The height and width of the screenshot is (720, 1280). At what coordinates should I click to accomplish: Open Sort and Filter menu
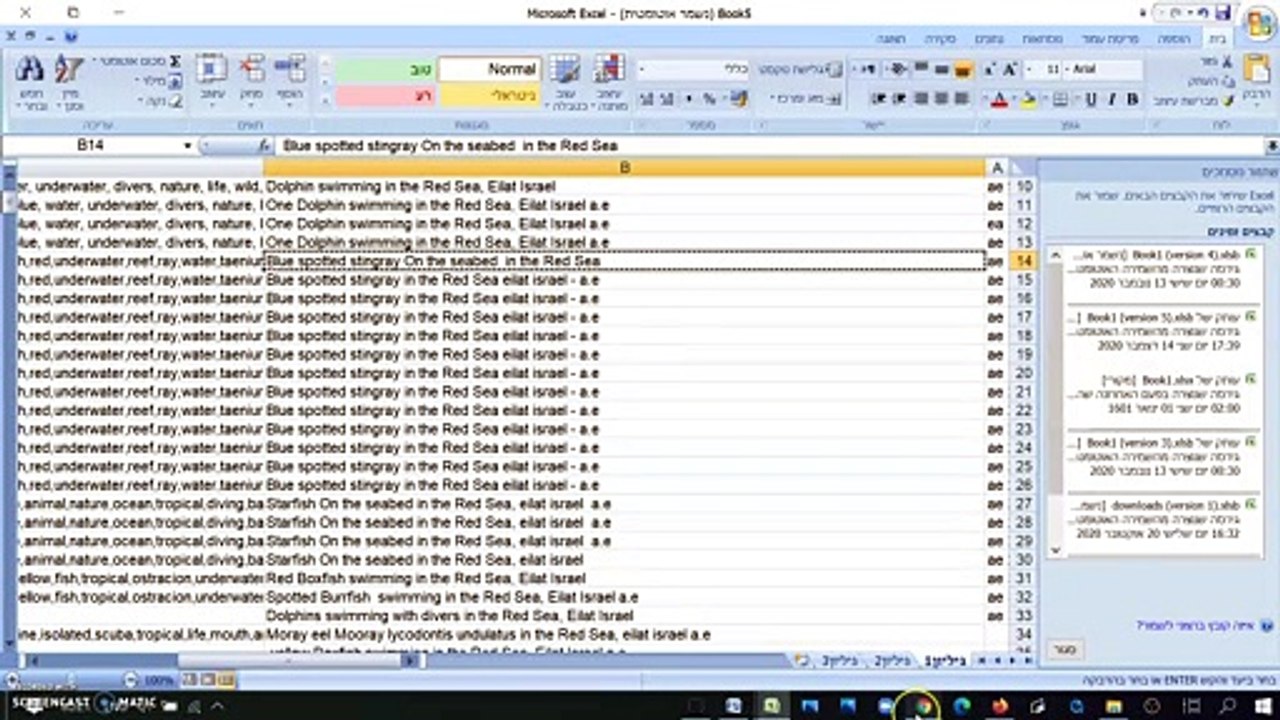coord(69,81)
